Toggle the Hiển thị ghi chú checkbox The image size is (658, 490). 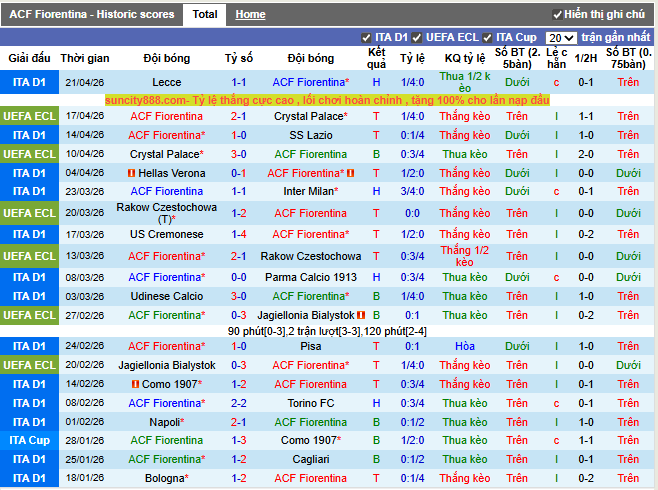pos(557,15)
